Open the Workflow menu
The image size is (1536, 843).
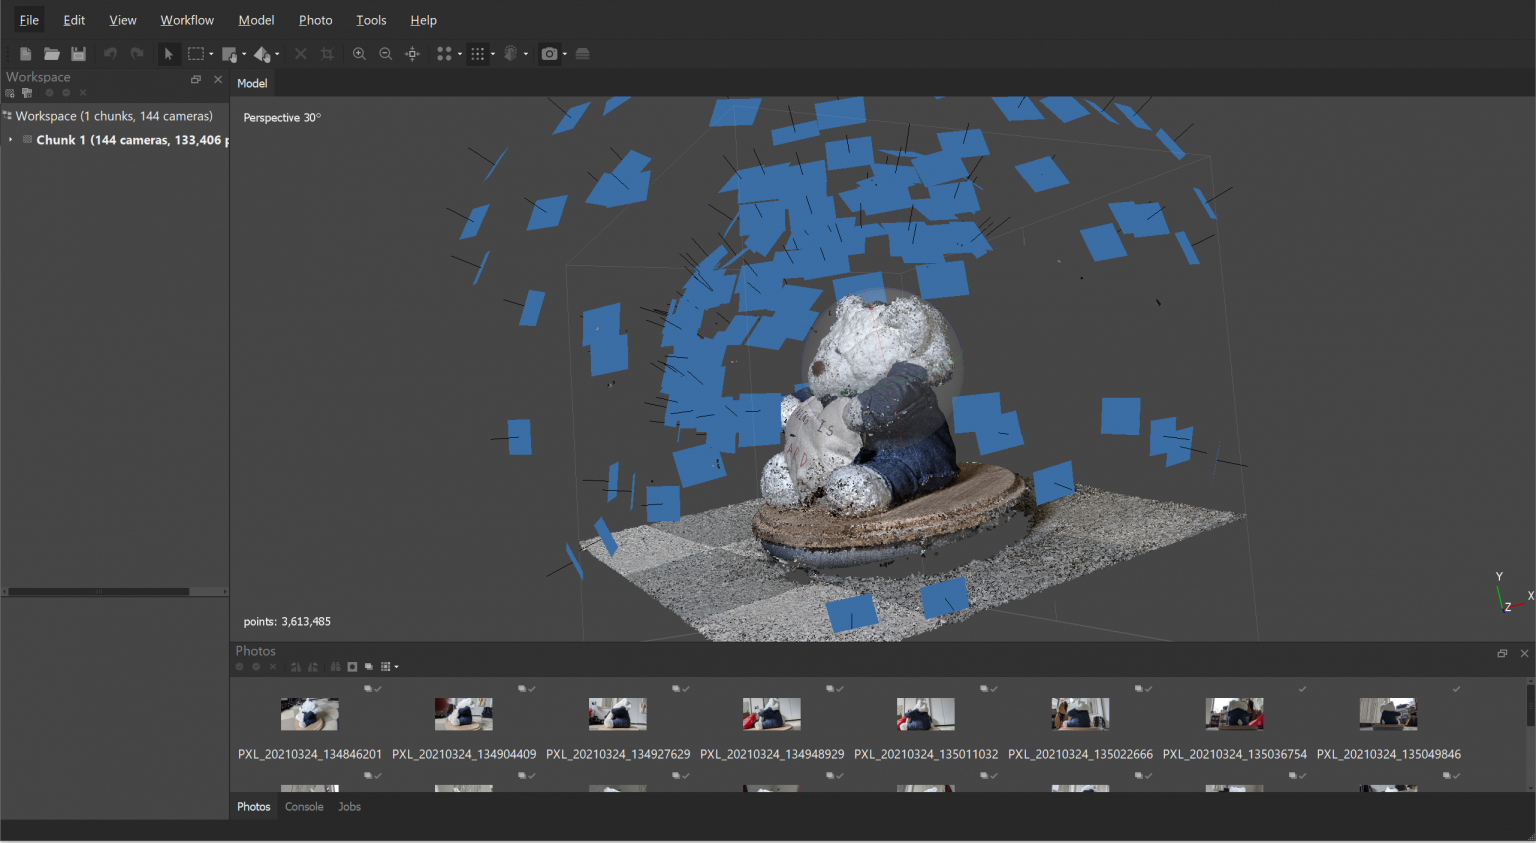coord(187,19)
